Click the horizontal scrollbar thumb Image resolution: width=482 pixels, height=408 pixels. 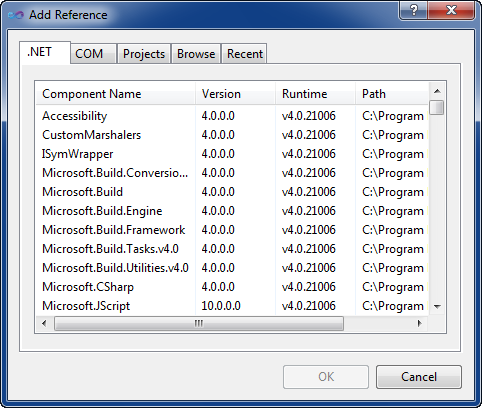[x=199, y=323]
